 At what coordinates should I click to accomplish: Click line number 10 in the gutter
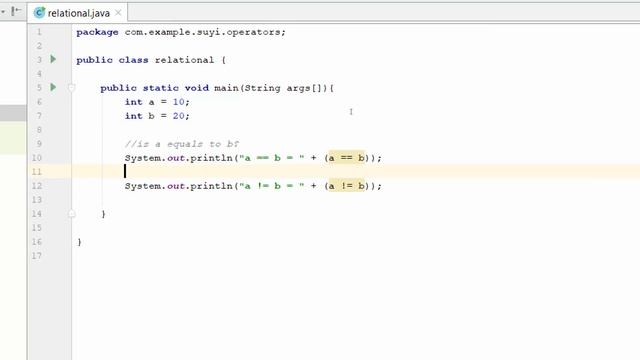[x=37, y=158]
